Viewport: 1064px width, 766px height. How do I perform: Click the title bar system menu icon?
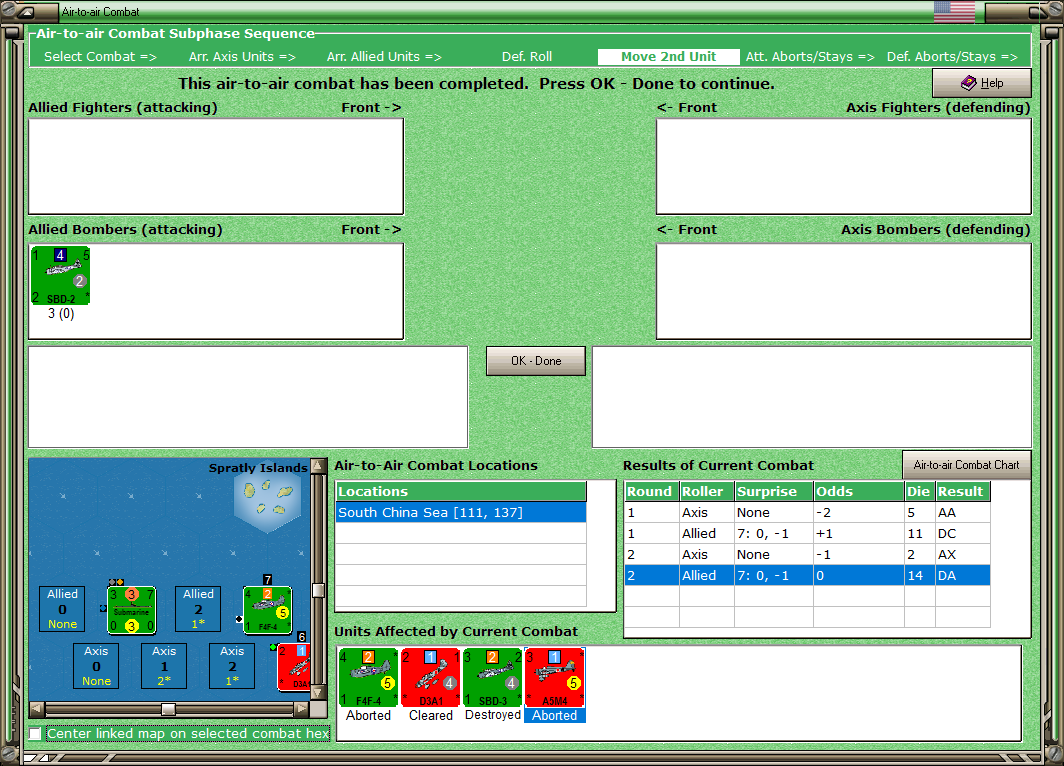(26, 12)
